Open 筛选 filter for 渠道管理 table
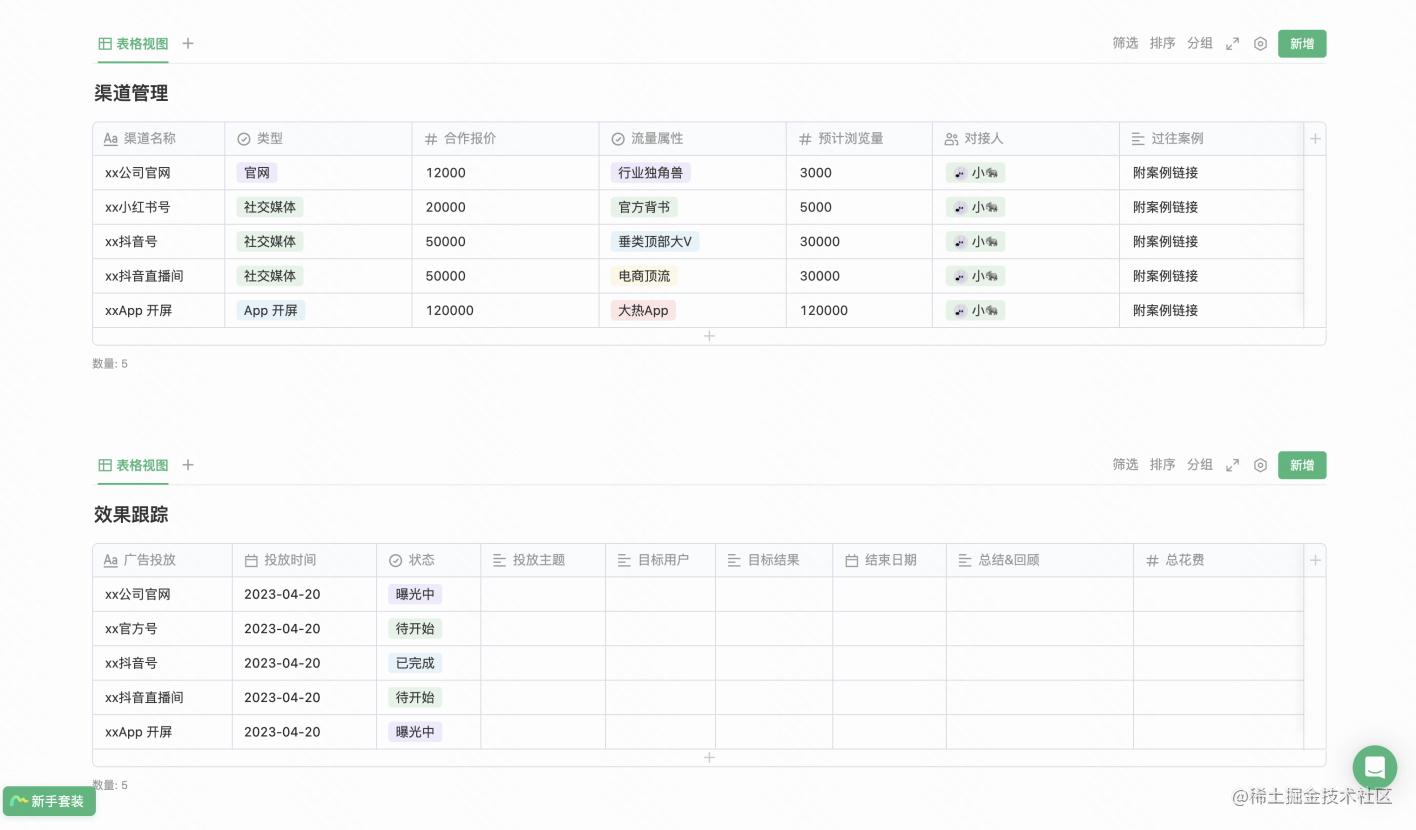 1126,43
